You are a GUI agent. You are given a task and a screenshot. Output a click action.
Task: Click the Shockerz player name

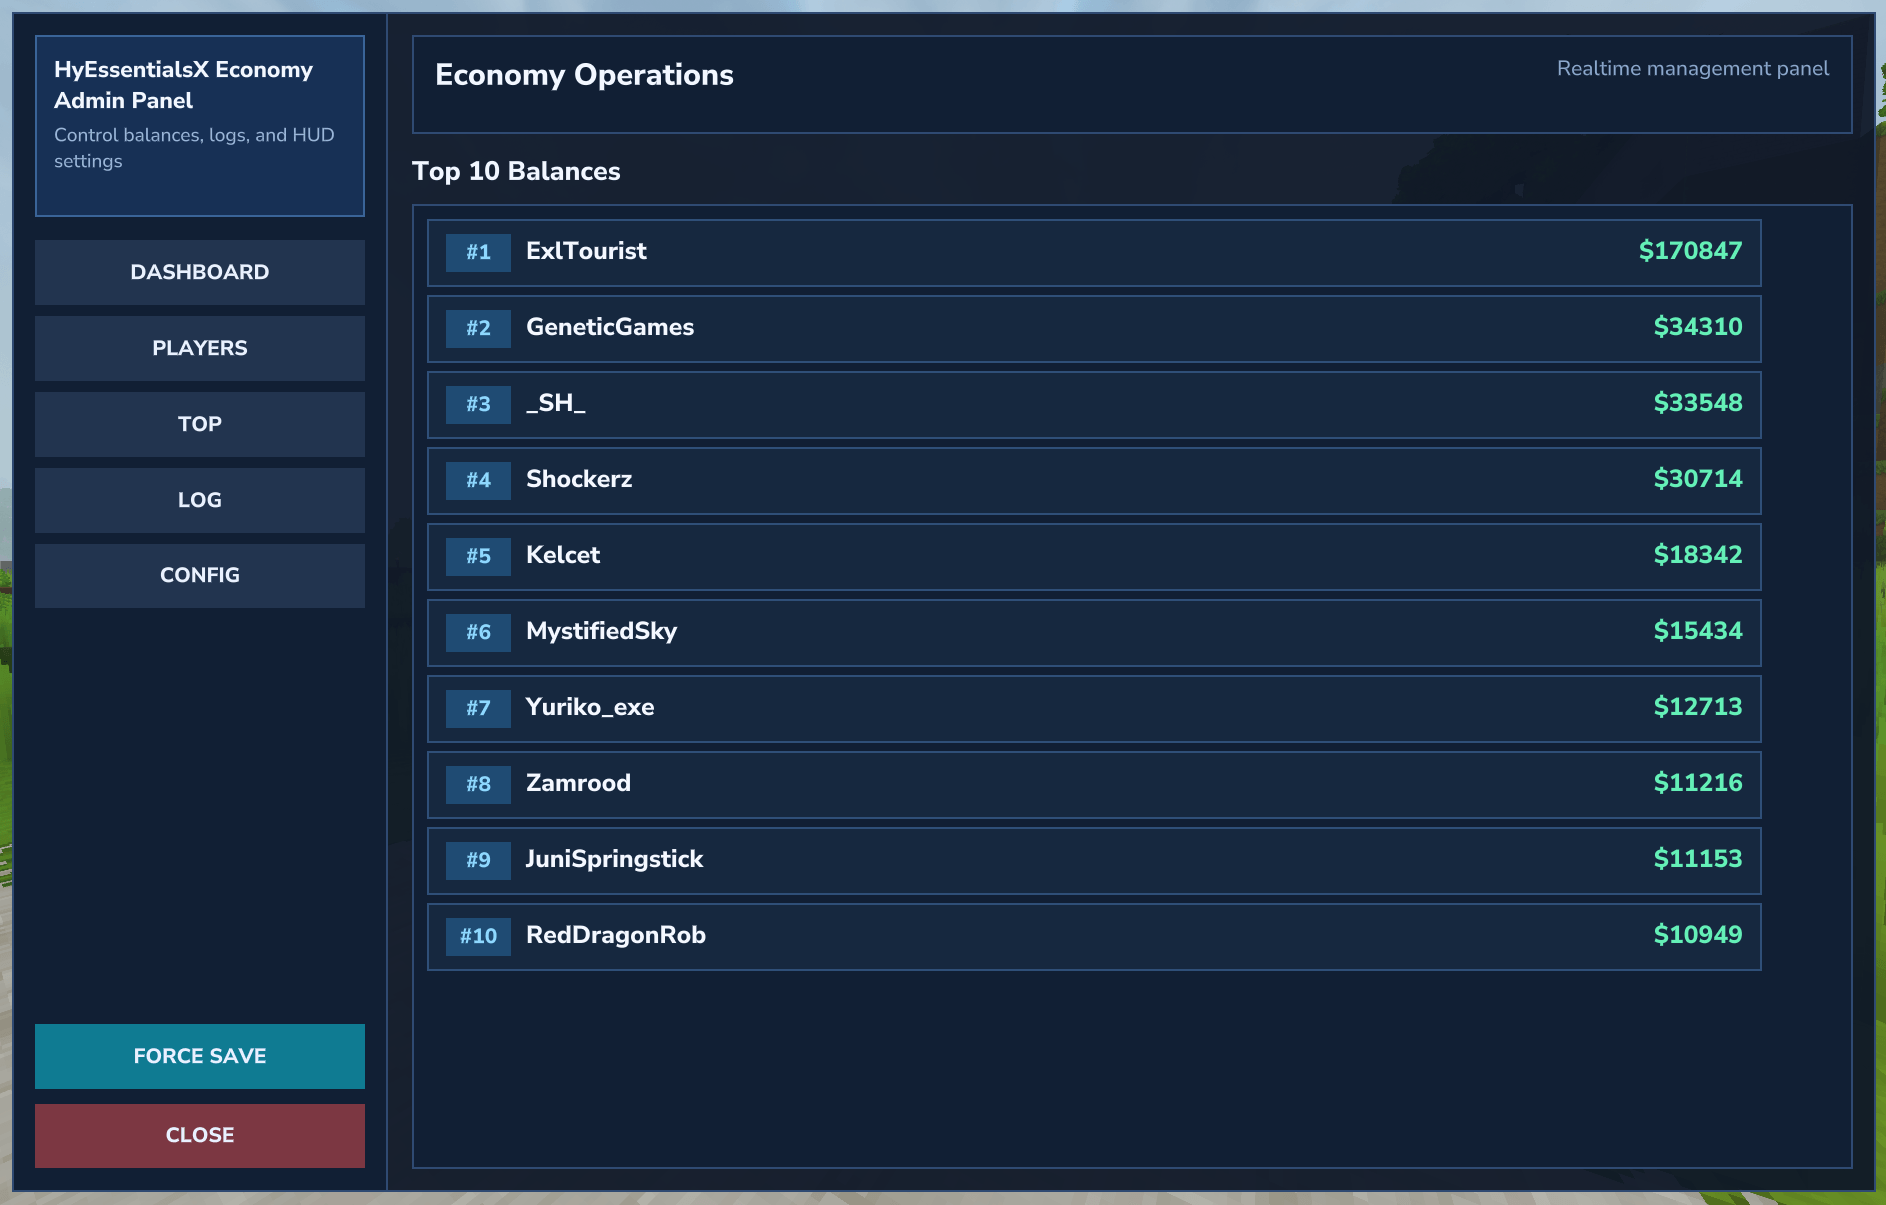click(x=579, y=479)
